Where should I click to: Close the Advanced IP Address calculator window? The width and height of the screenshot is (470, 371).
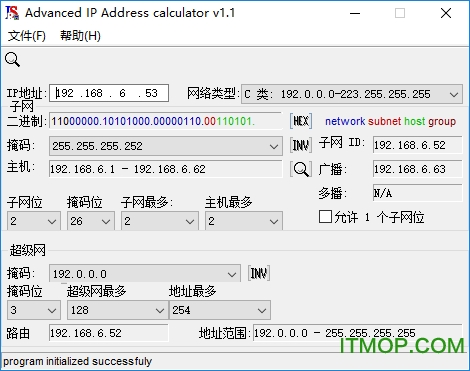[x=446, y=13]
